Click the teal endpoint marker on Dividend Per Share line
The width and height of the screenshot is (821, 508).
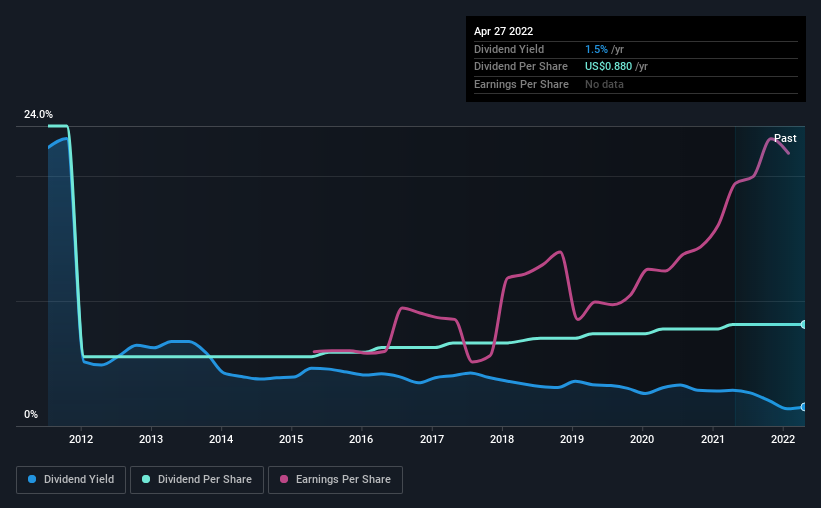click(804, 325)
